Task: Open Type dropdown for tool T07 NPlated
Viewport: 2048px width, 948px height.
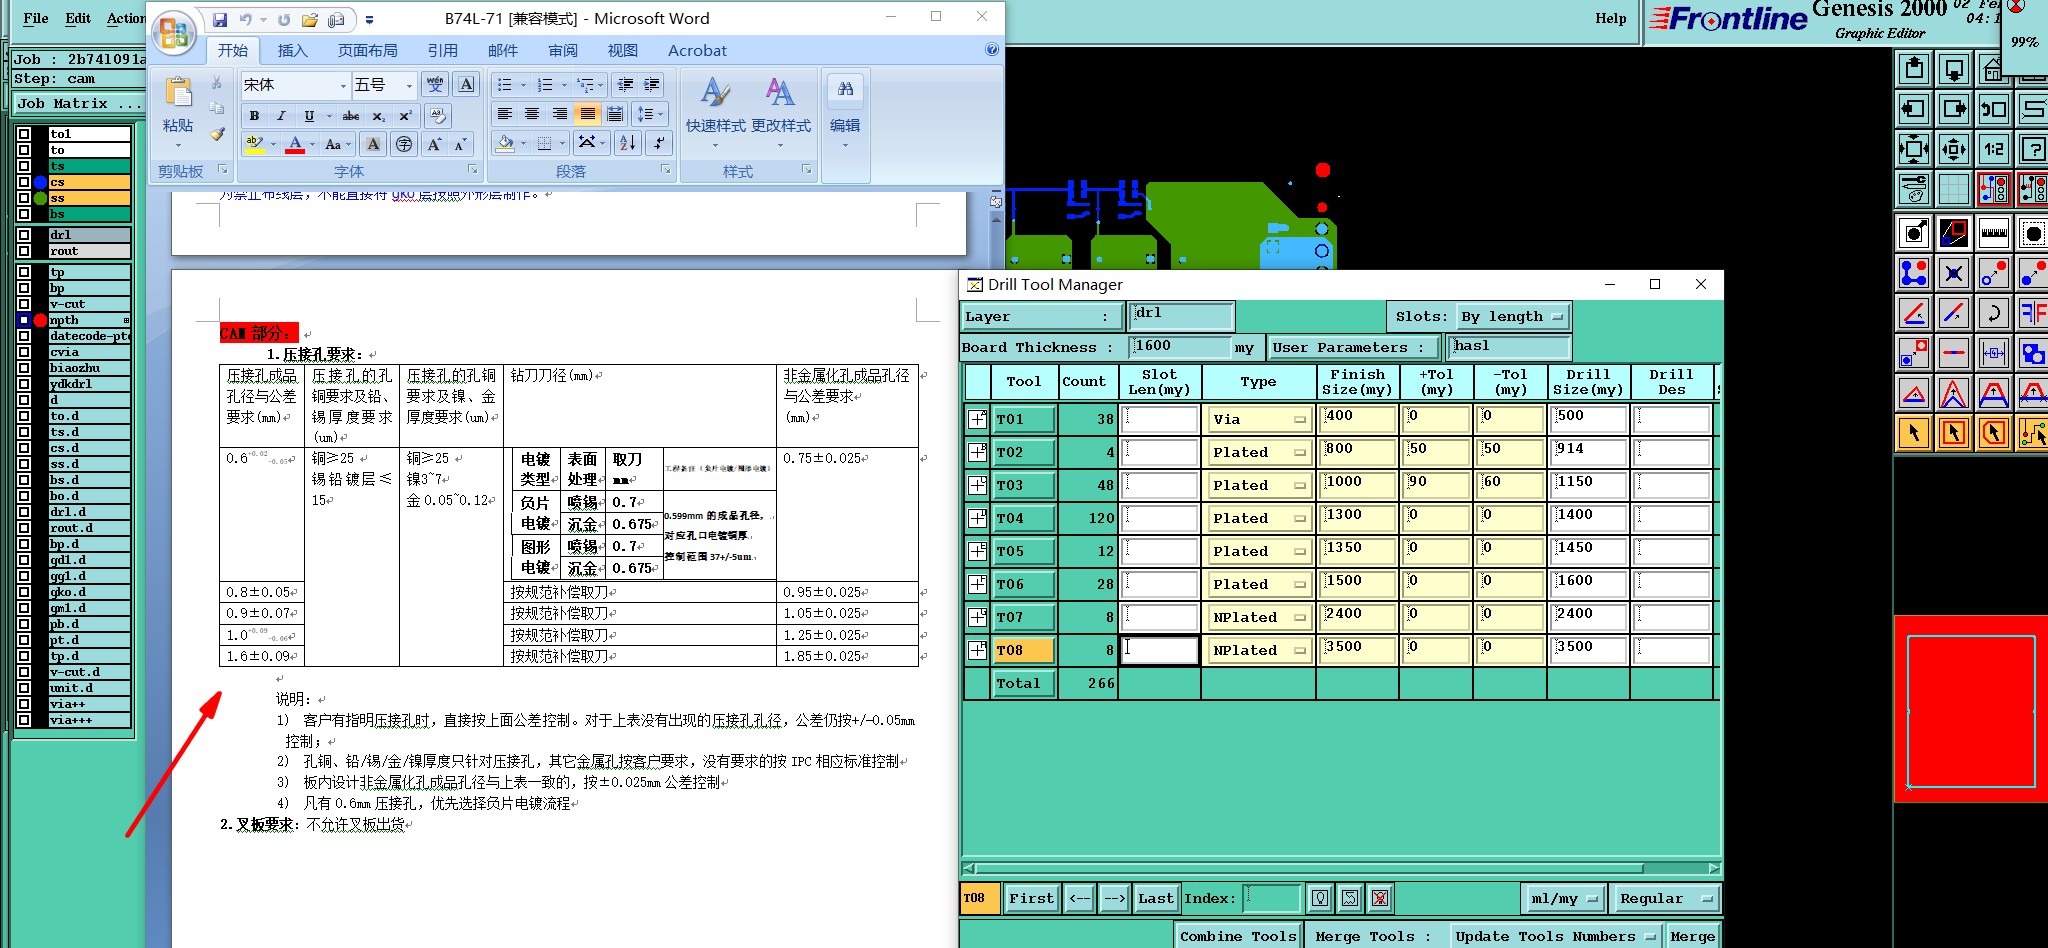Action: (x=1259, y=618)
